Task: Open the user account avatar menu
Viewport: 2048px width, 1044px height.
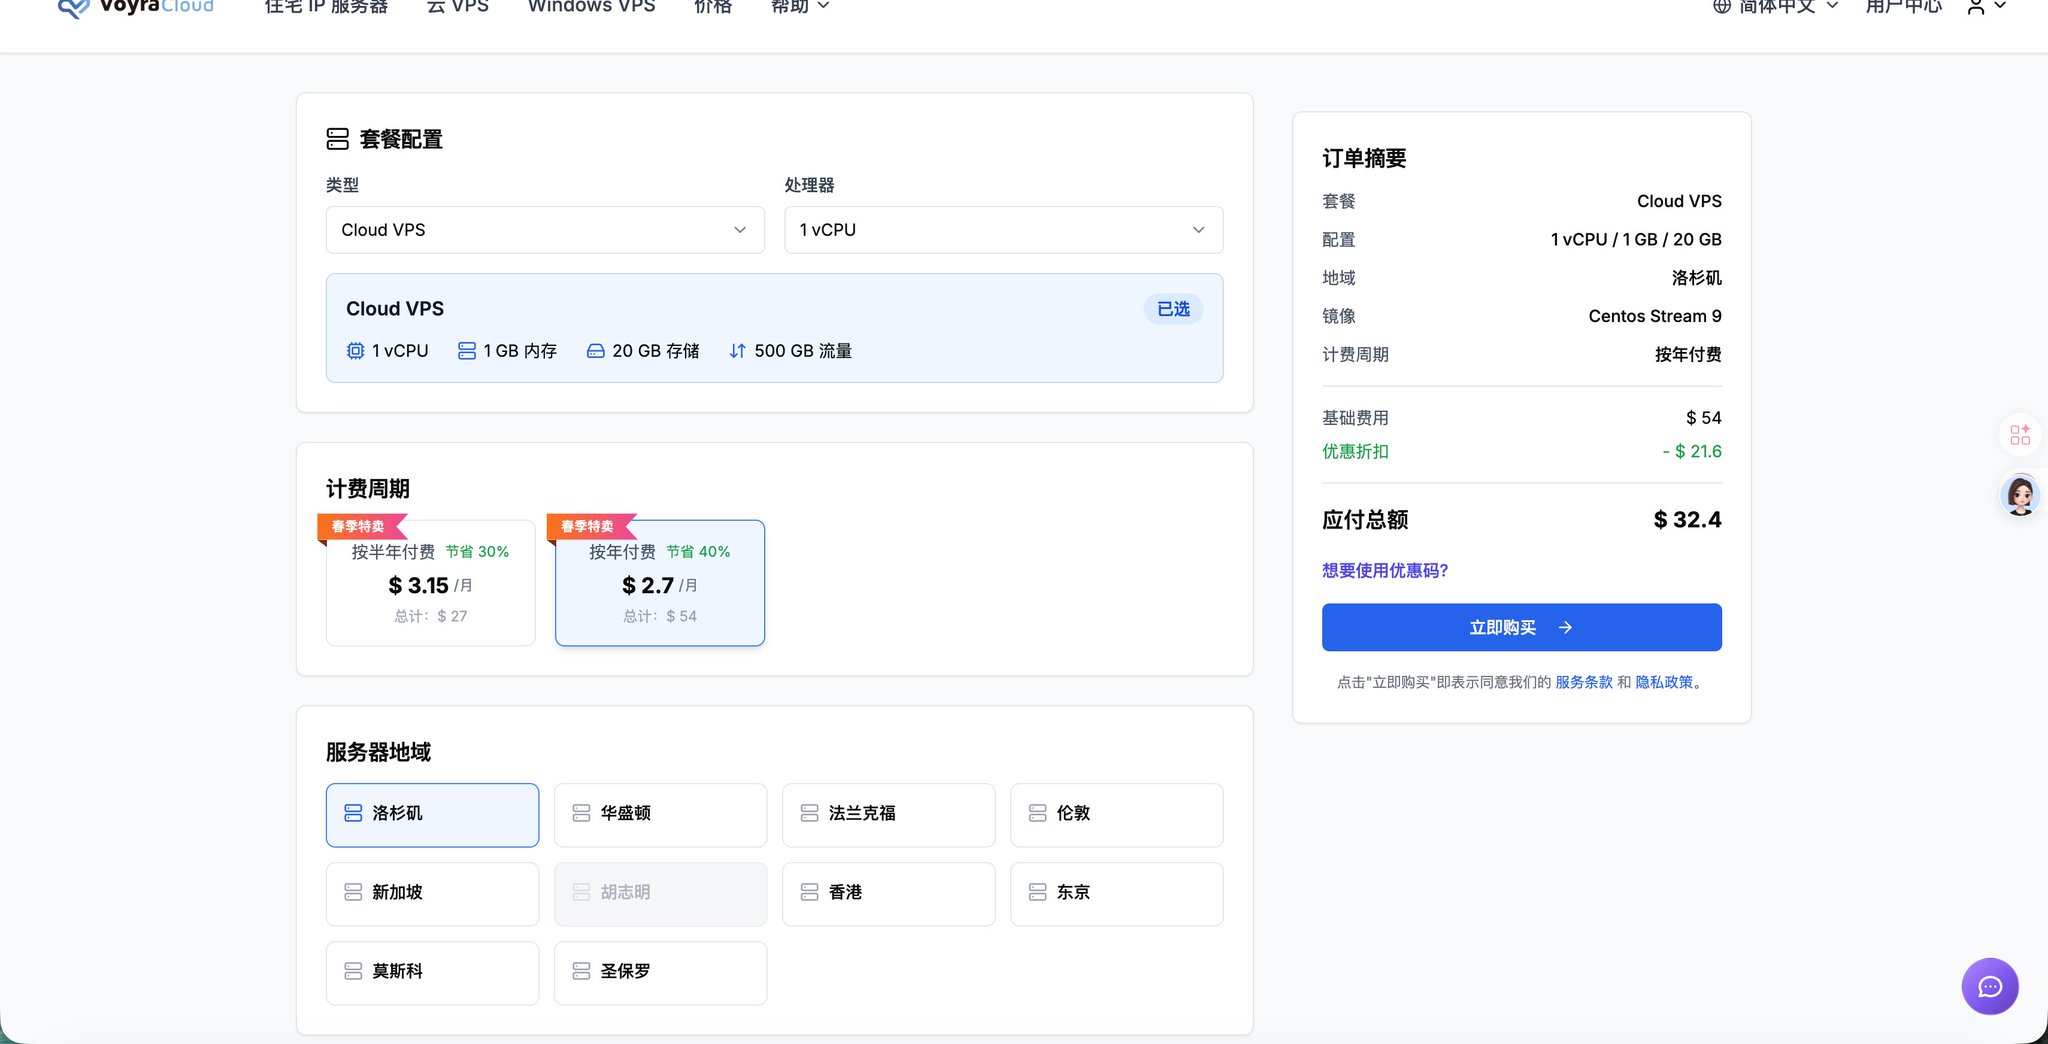Action: pos(1986,7)
